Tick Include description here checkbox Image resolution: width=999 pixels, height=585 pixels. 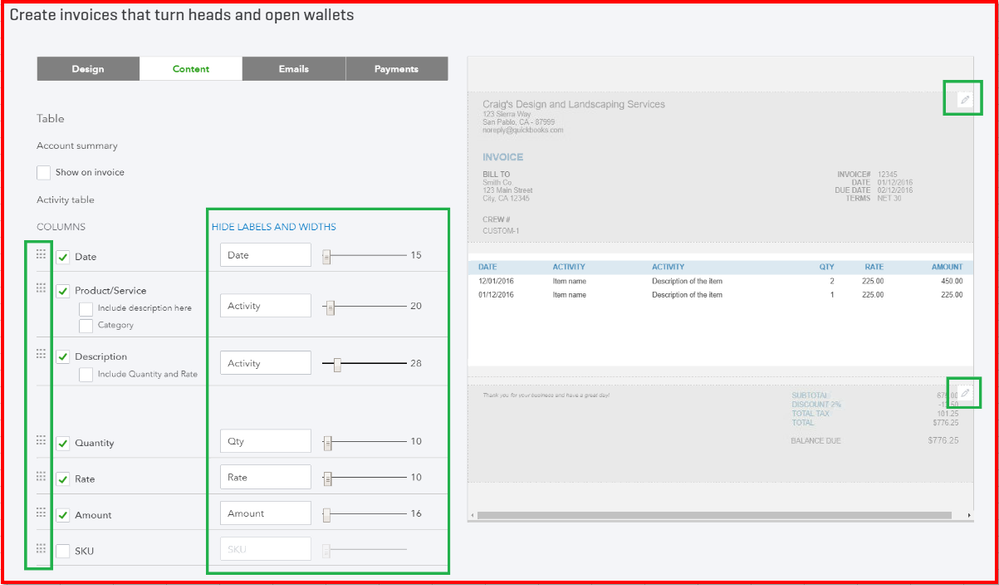(x=86, y=309)
